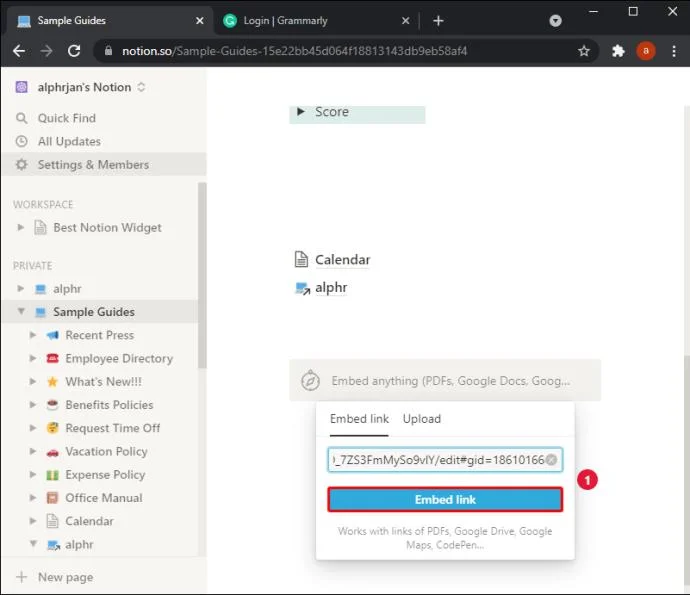Click the Office Manual book icon
Image resolution: width=690 pixels, height=595 pixels.
click(x=52, y=498)
